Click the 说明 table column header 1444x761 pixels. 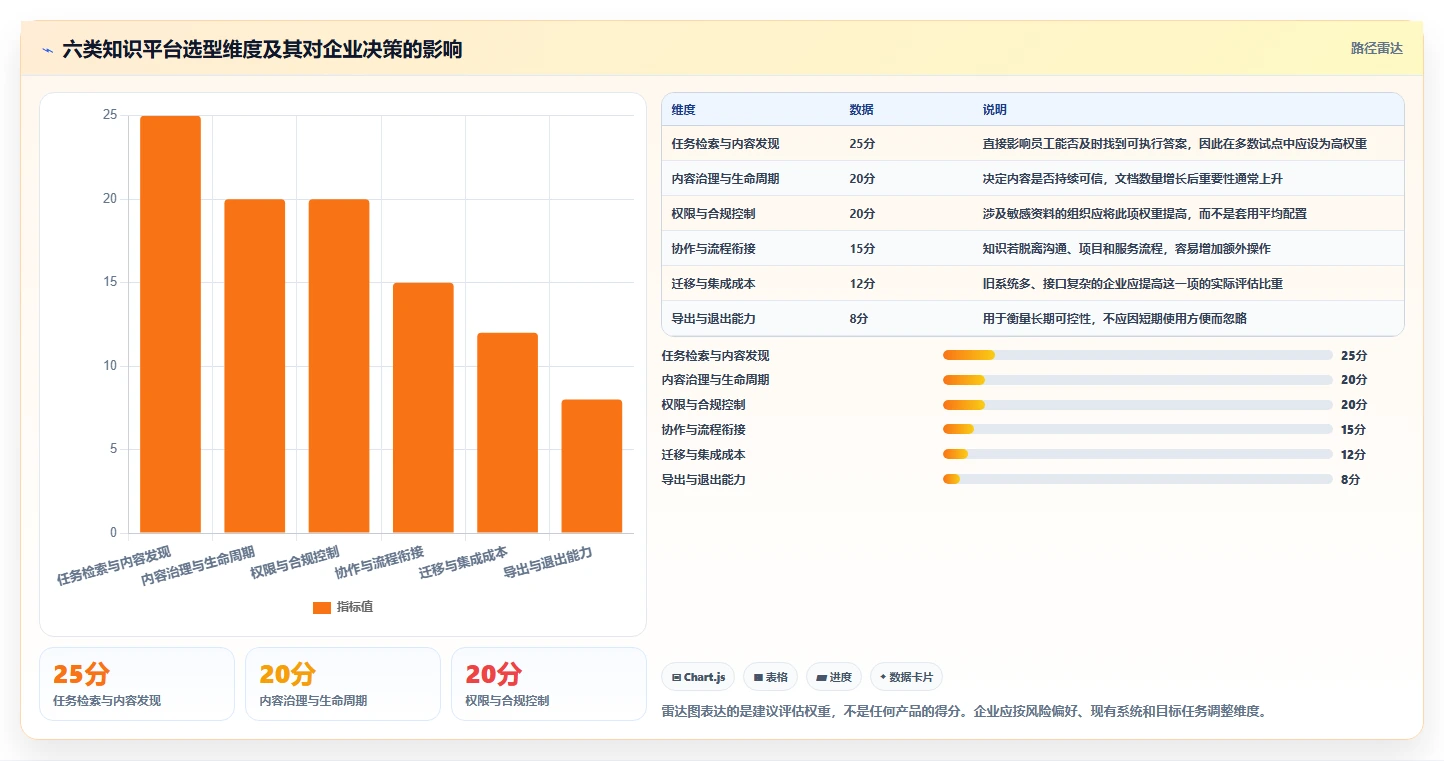[x=995, y=109]
